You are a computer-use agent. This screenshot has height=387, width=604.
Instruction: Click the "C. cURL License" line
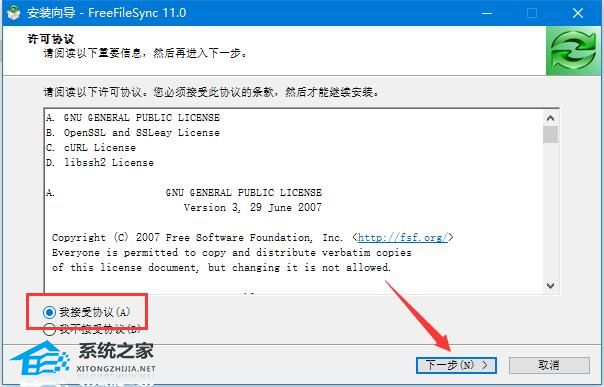[x=91, y=147]
